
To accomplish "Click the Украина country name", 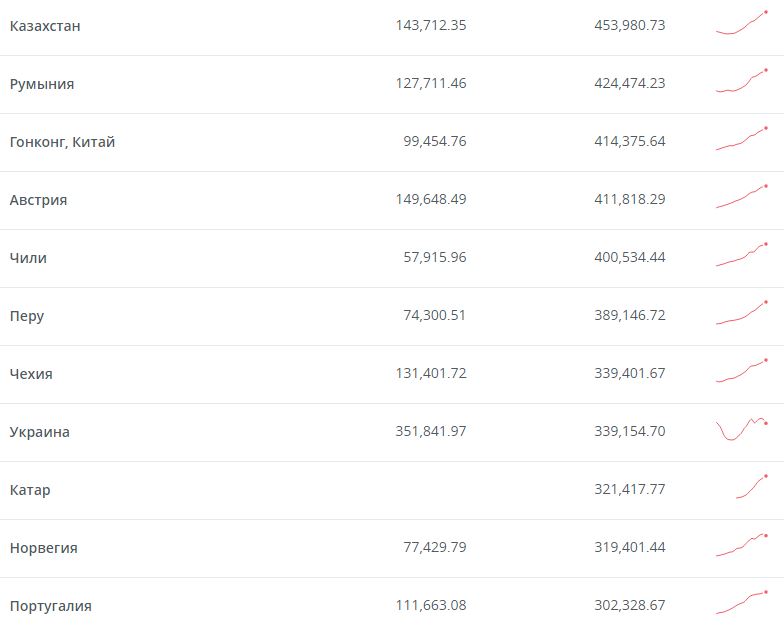I will click(40, 432).
